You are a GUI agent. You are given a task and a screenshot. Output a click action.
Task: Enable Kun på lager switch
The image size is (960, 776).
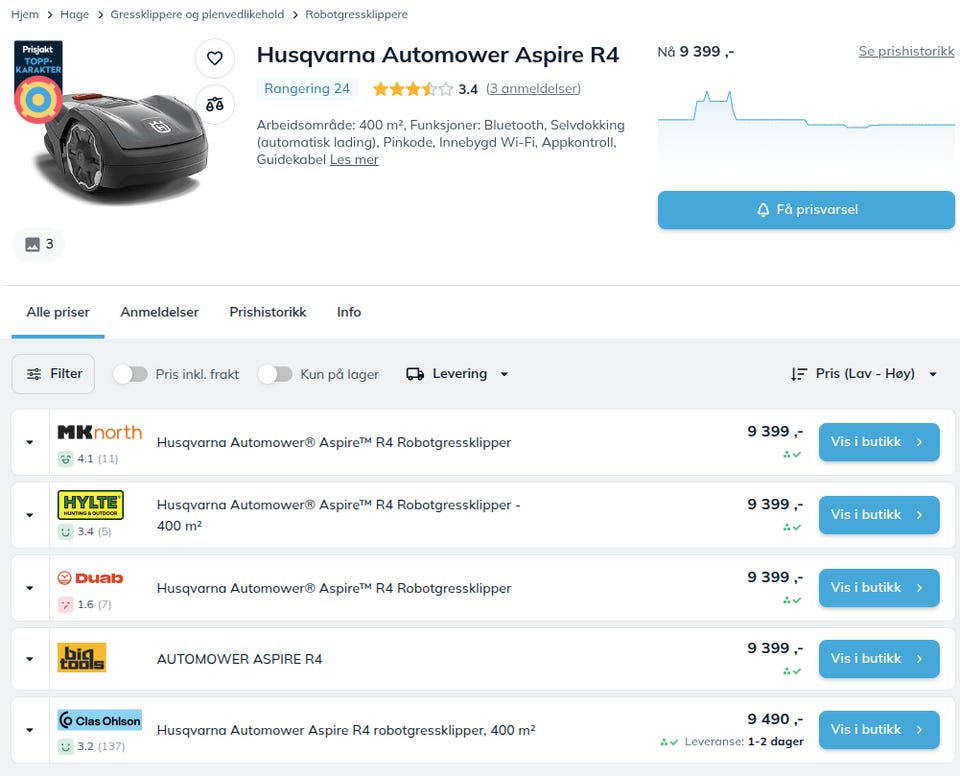pyautogui.click(x=275, y=374)
